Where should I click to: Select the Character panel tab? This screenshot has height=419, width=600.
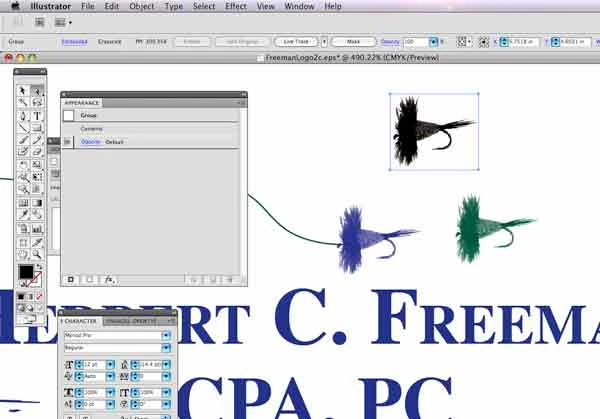(x=80, y=321)
